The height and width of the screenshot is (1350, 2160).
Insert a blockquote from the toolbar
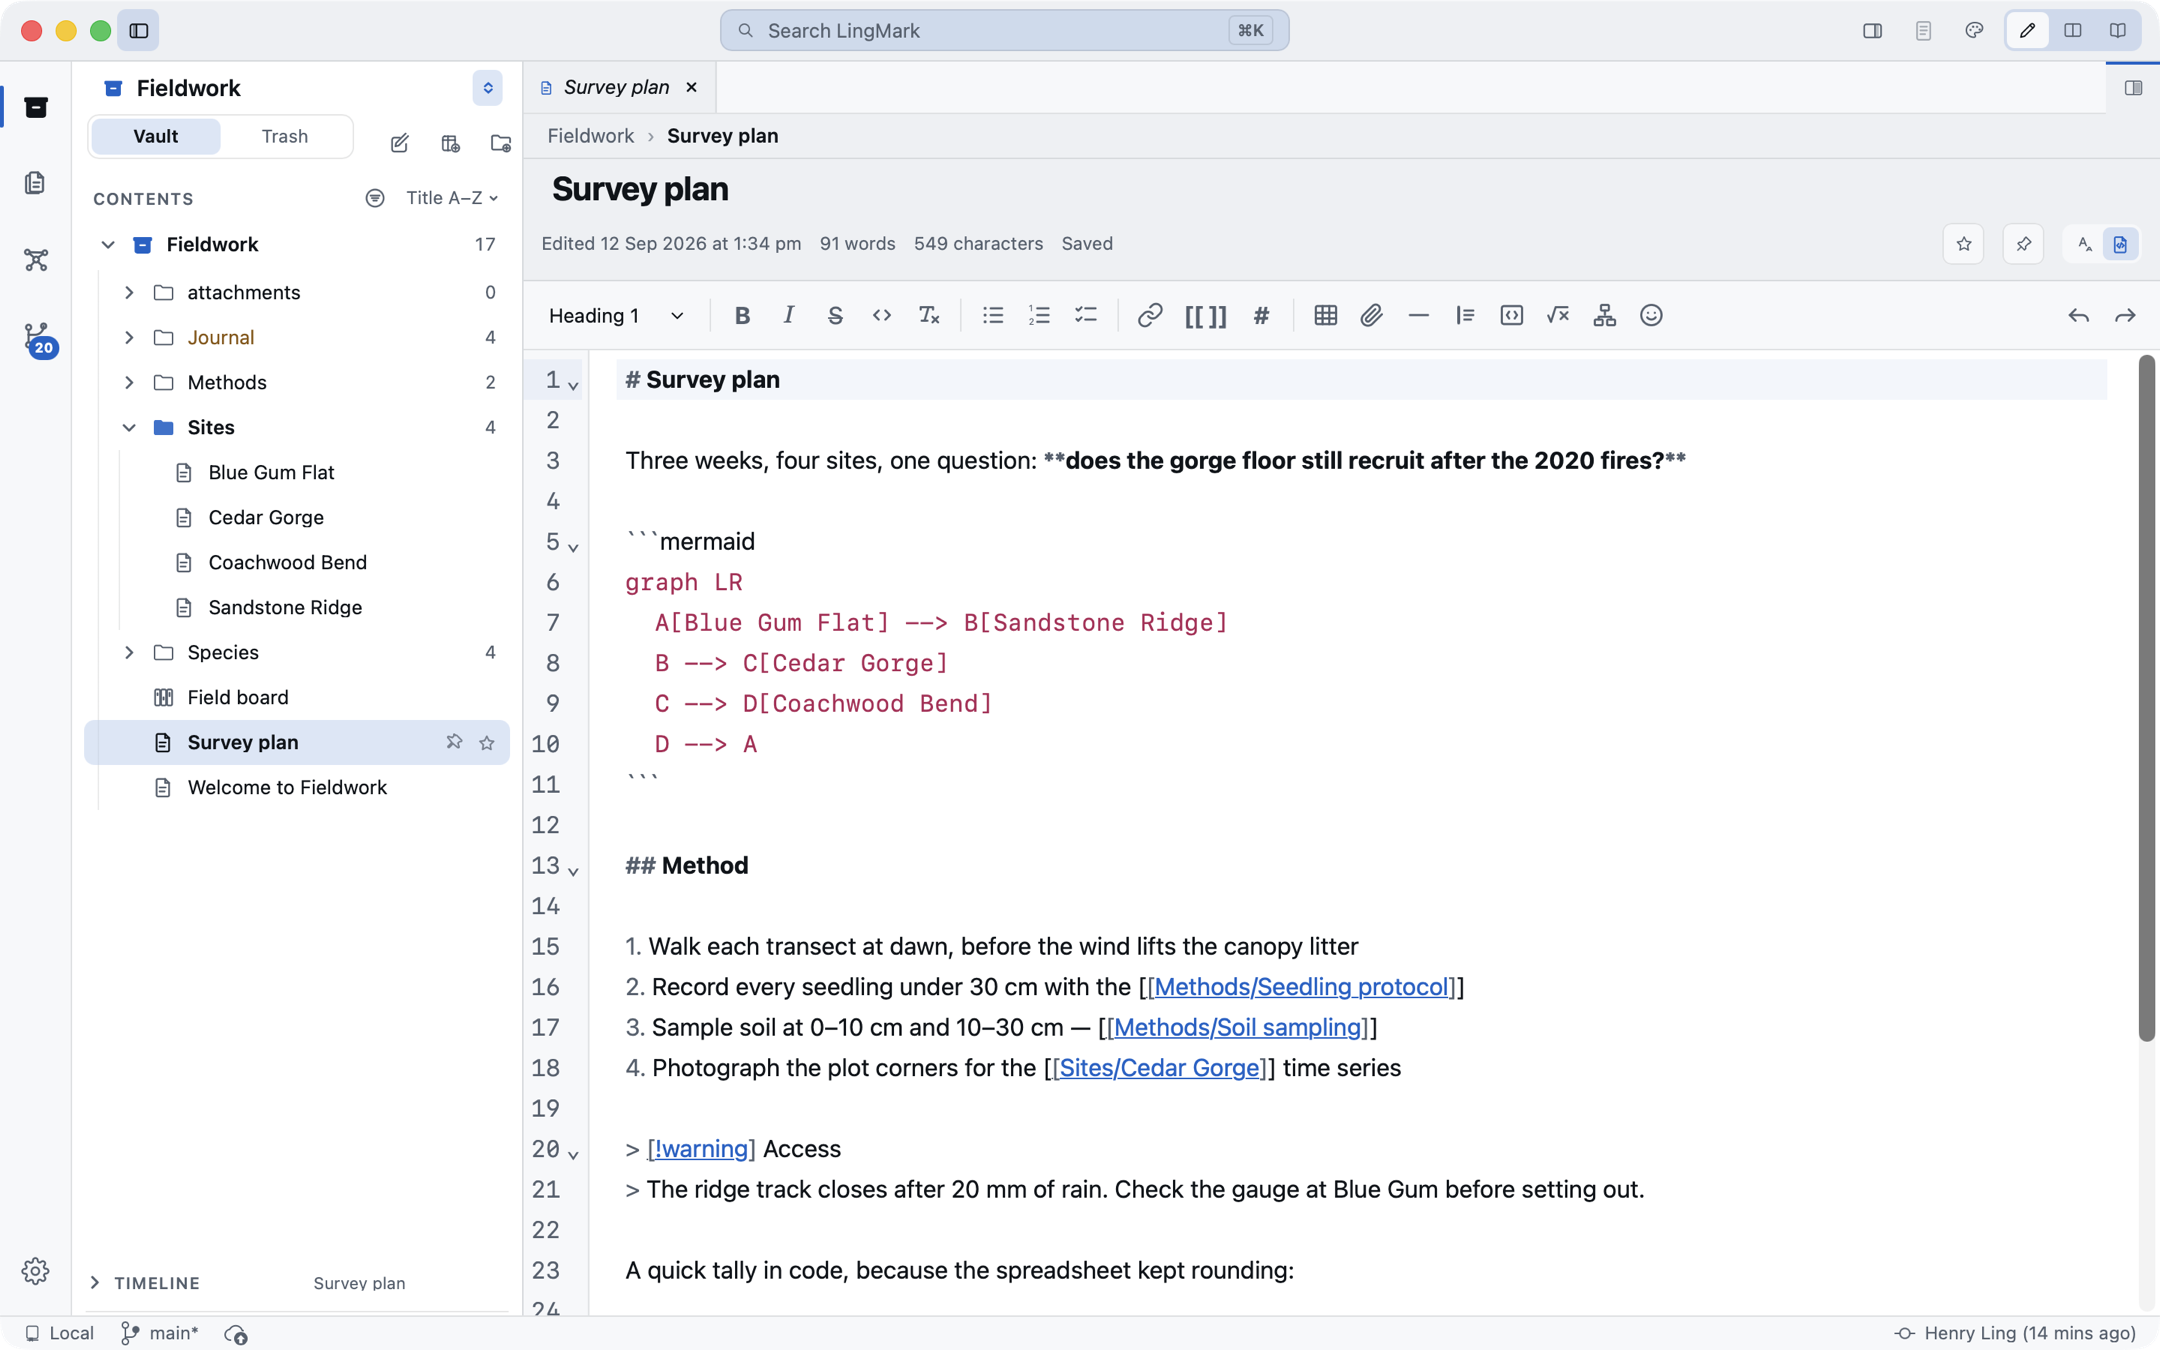pyautogui.click(x=1465, y=316)
